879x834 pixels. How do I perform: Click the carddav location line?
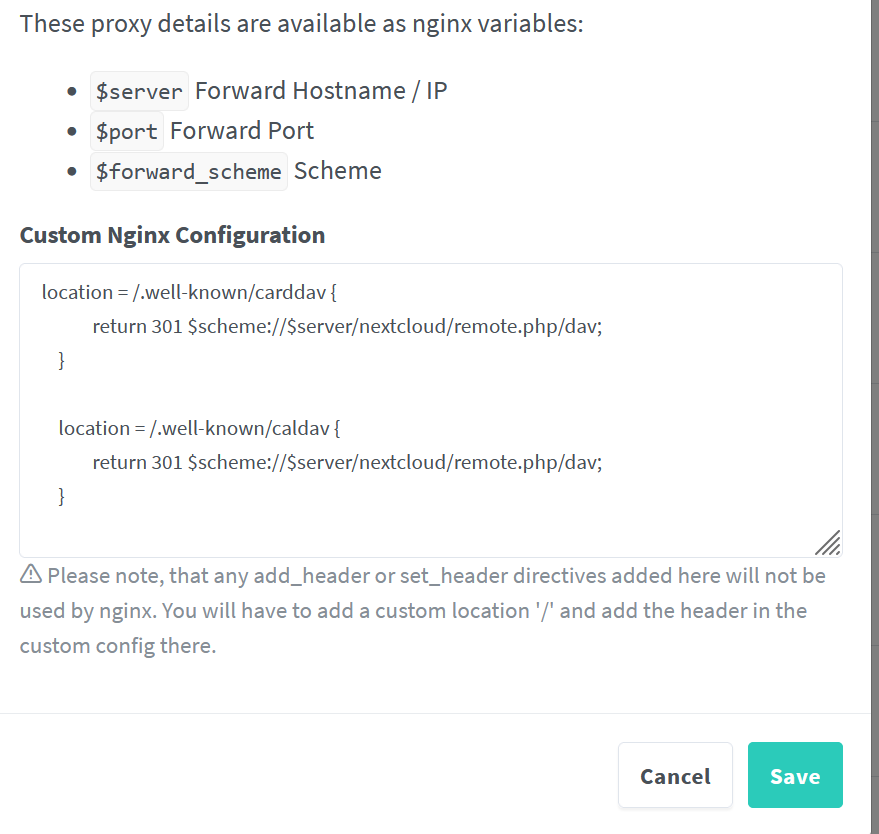tap(189, 293)
